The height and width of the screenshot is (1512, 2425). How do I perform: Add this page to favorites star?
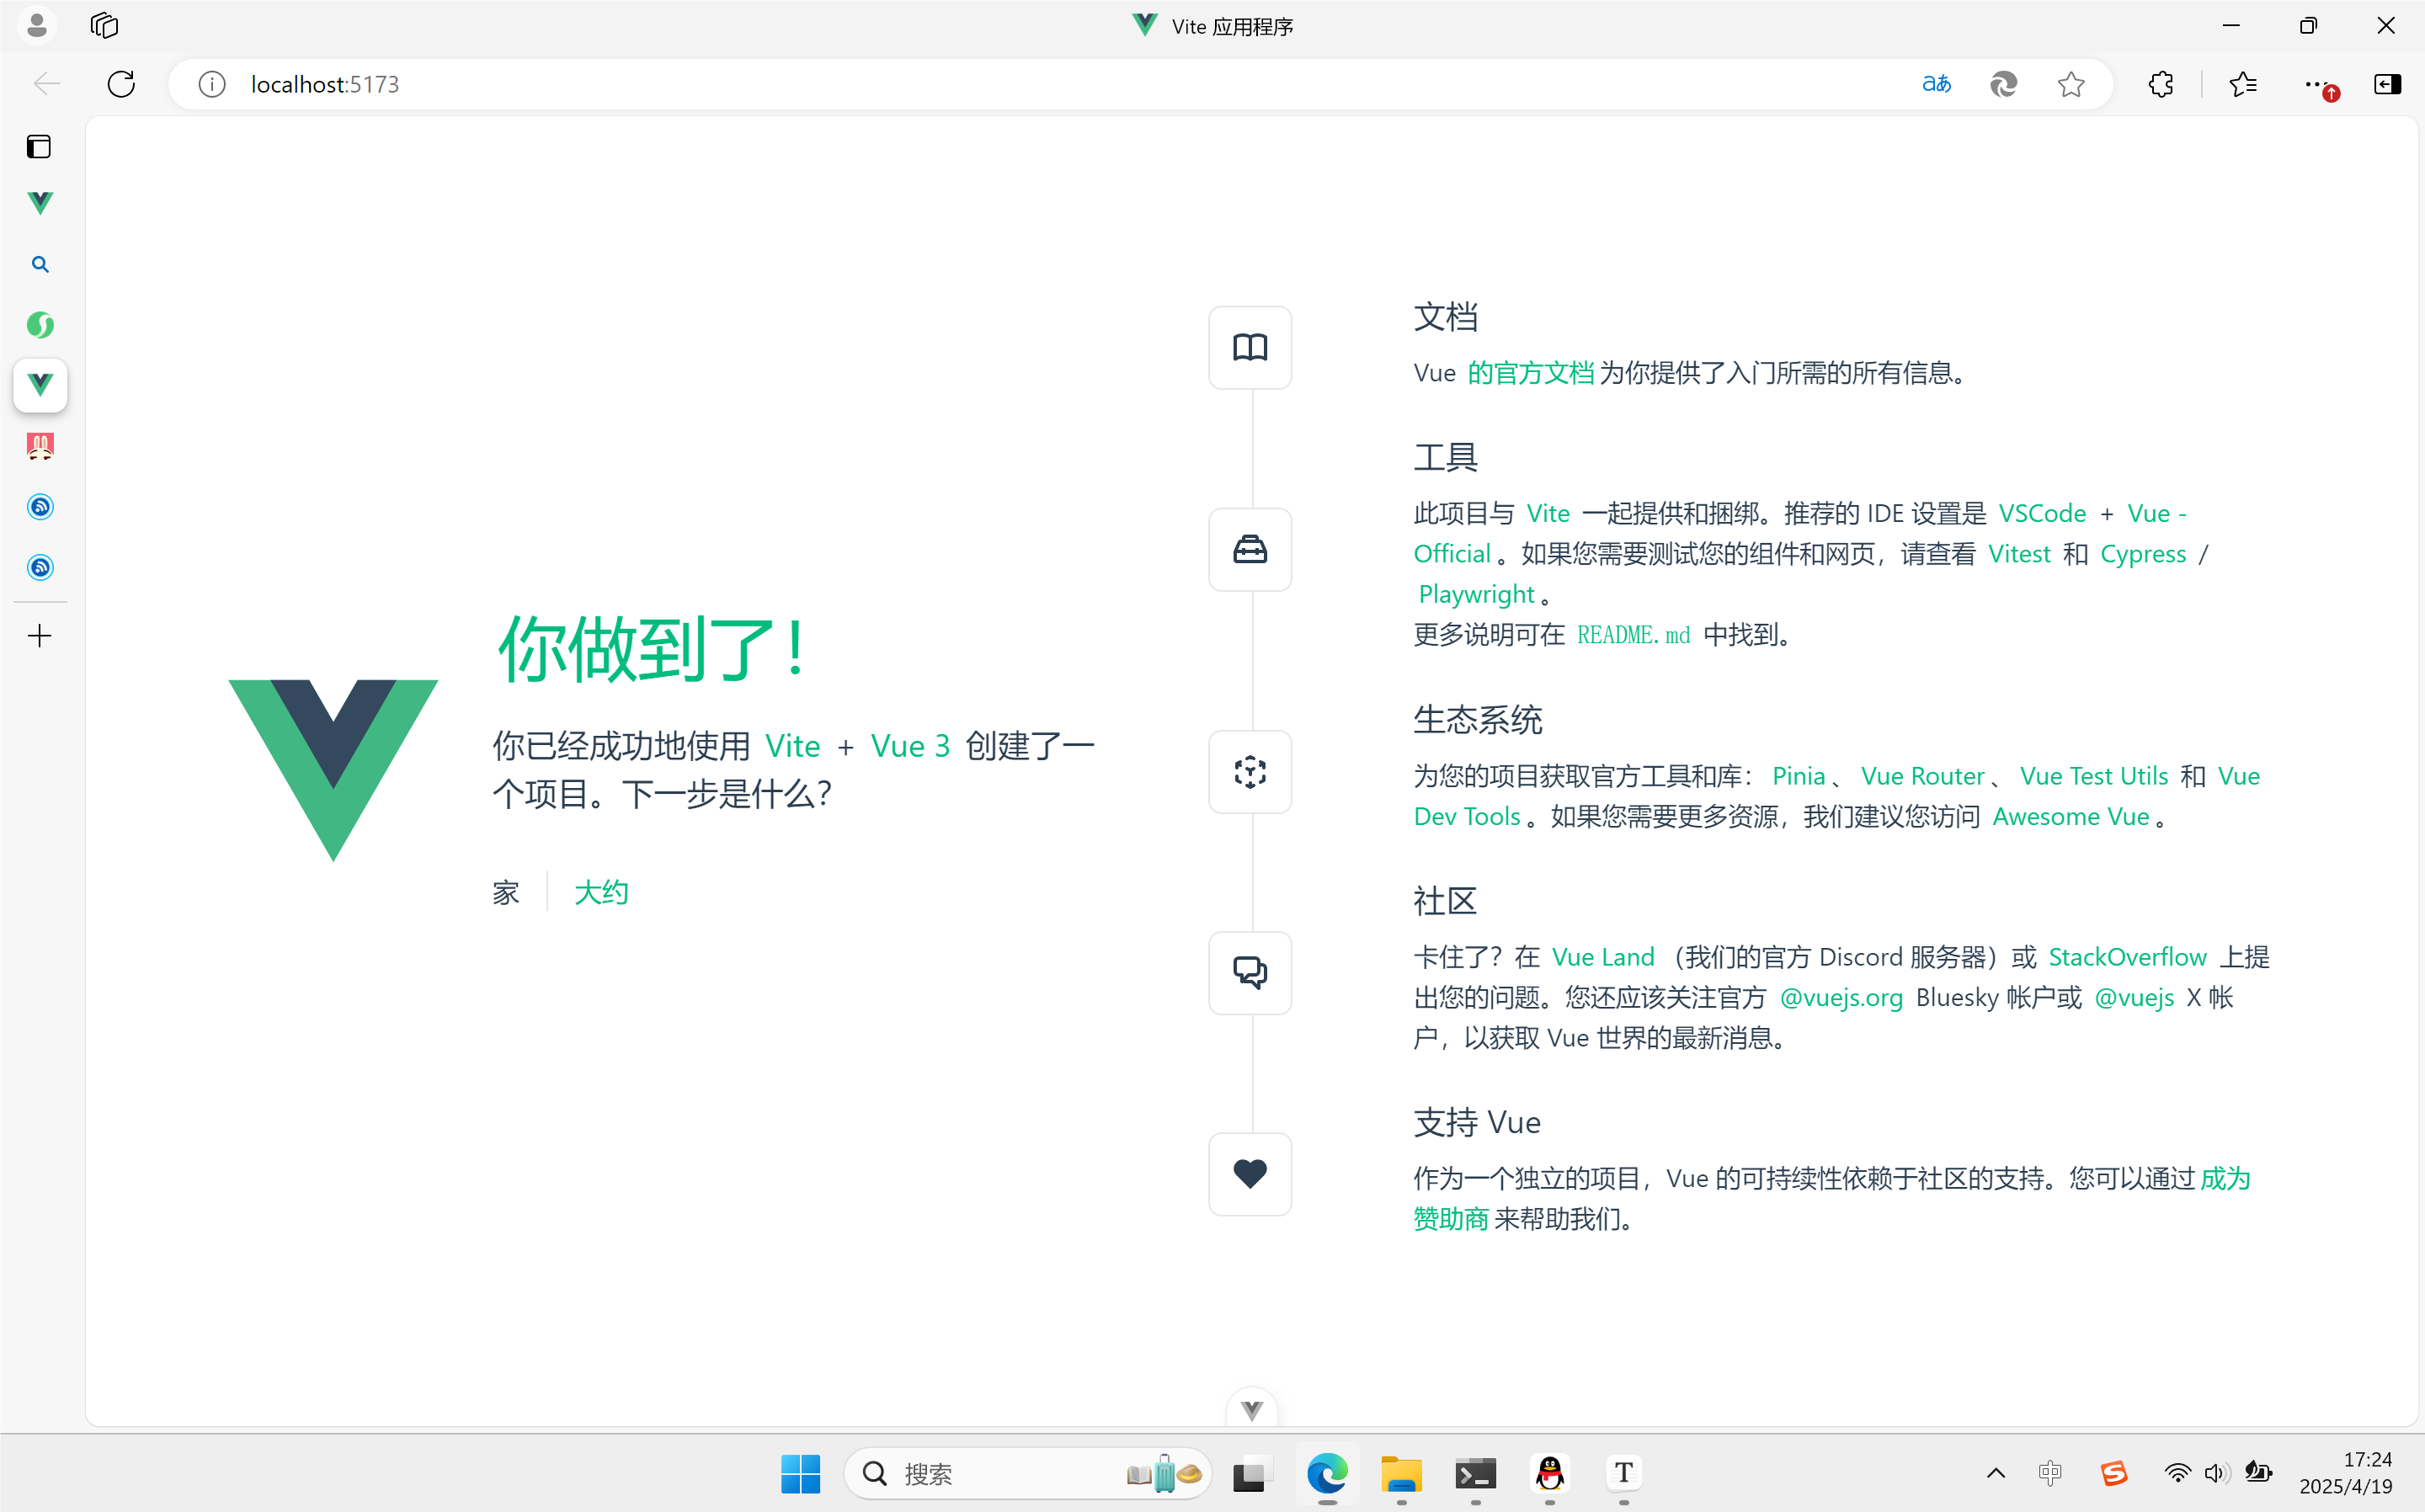coord(2071,84)
